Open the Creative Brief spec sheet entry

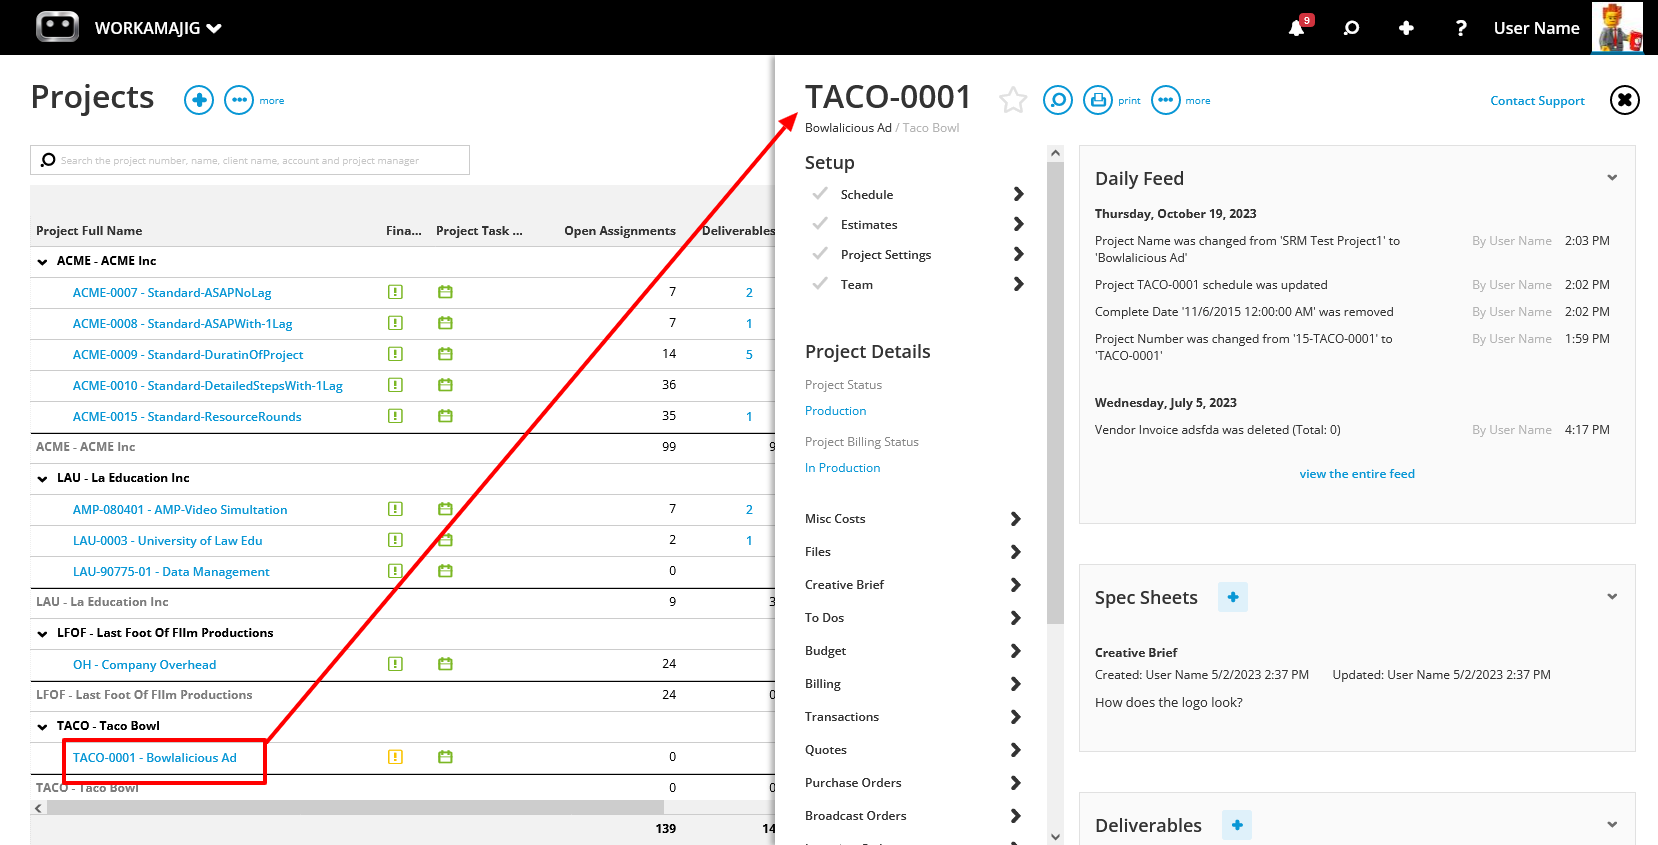tap(1136, 653)
